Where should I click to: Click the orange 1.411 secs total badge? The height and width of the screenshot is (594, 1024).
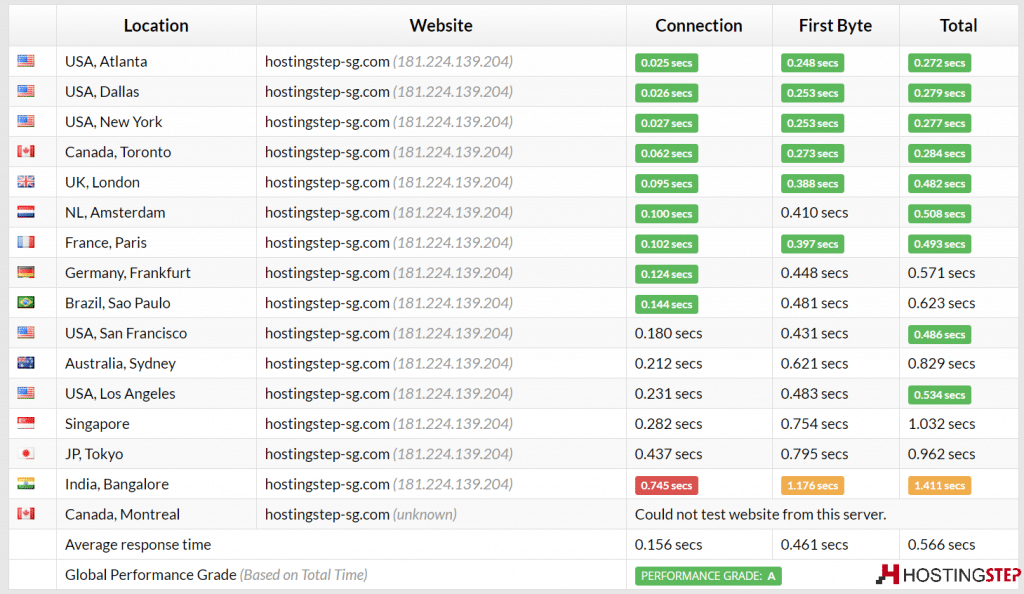[939, 486]
